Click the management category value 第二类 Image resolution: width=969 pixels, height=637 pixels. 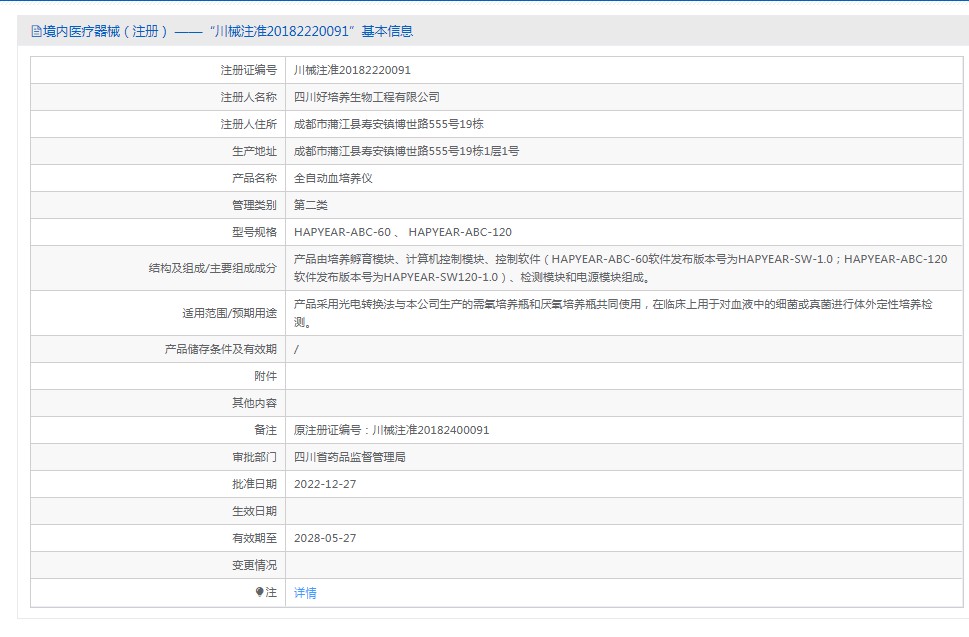(310, 205)
